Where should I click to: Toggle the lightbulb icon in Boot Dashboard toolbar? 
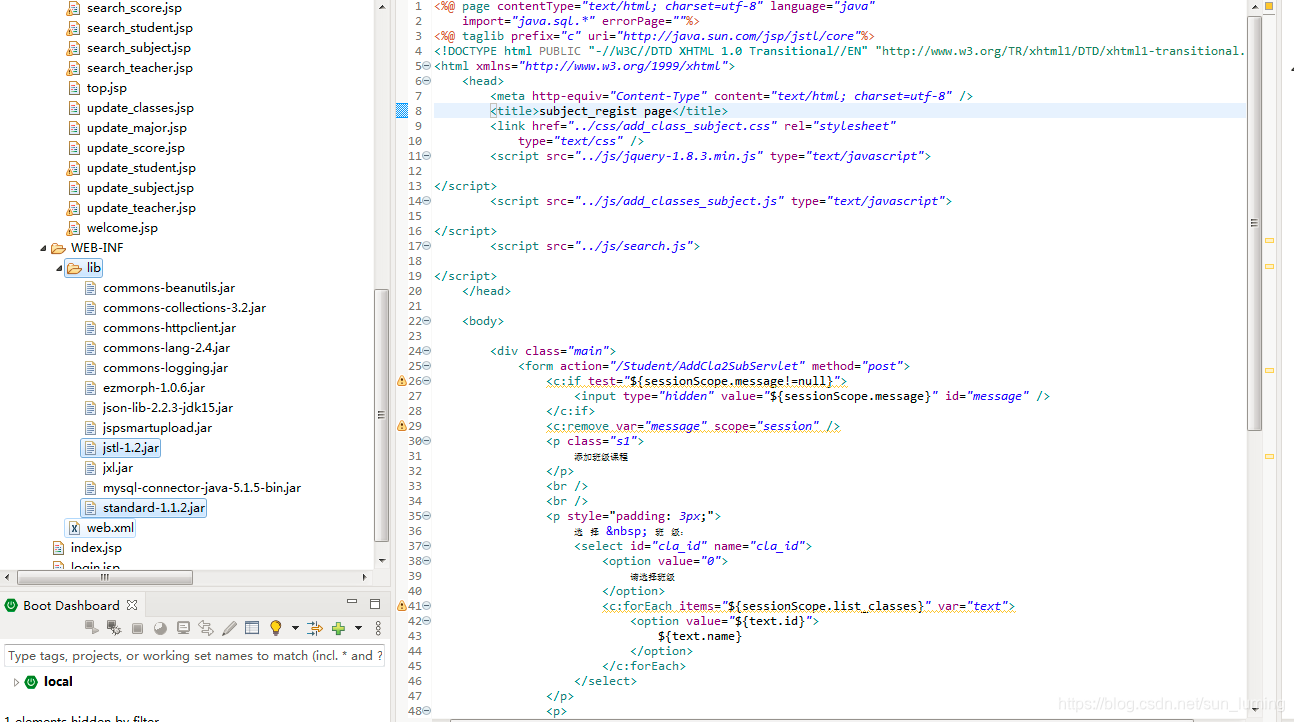pos(276,627)
